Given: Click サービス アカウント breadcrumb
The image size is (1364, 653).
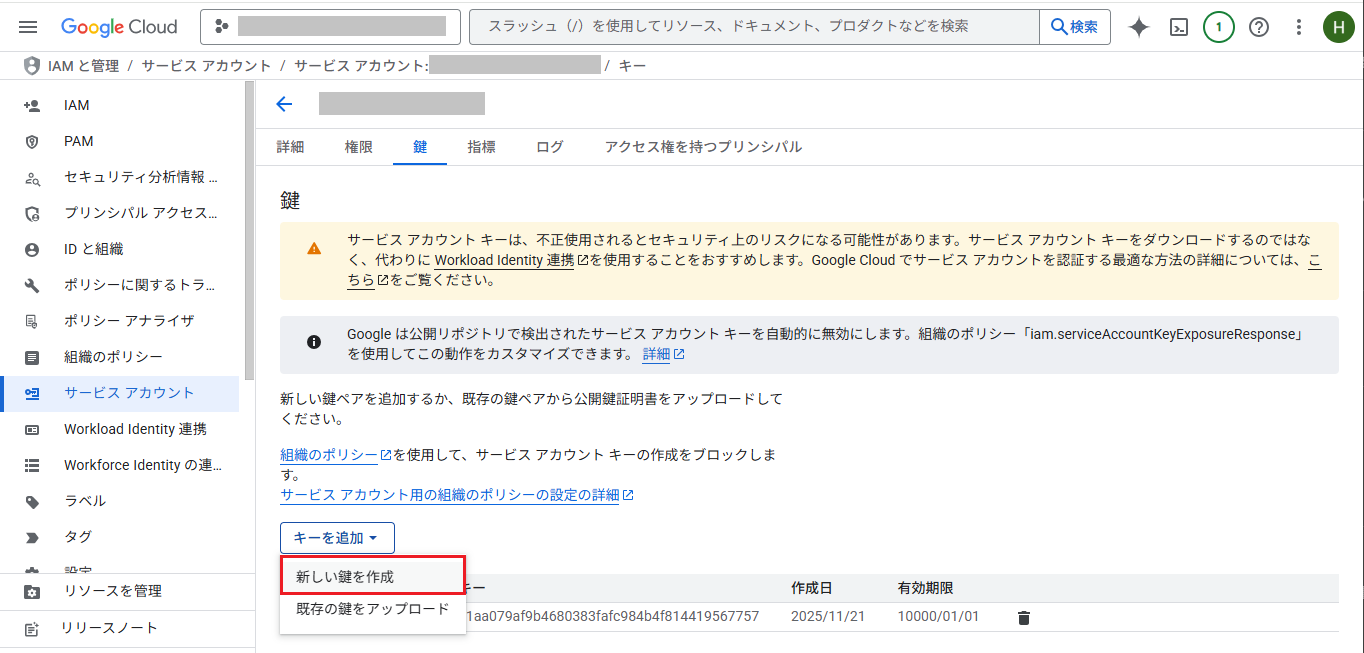Looking at the screenshot, I should point(206,65).
